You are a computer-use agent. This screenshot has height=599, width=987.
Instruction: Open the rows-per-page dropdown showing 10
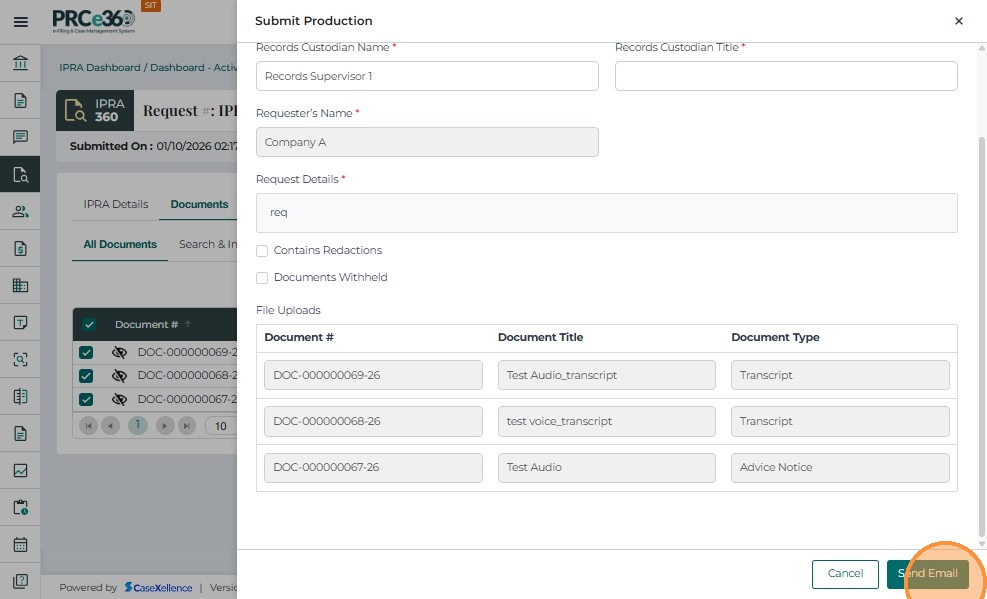[221, 426]
